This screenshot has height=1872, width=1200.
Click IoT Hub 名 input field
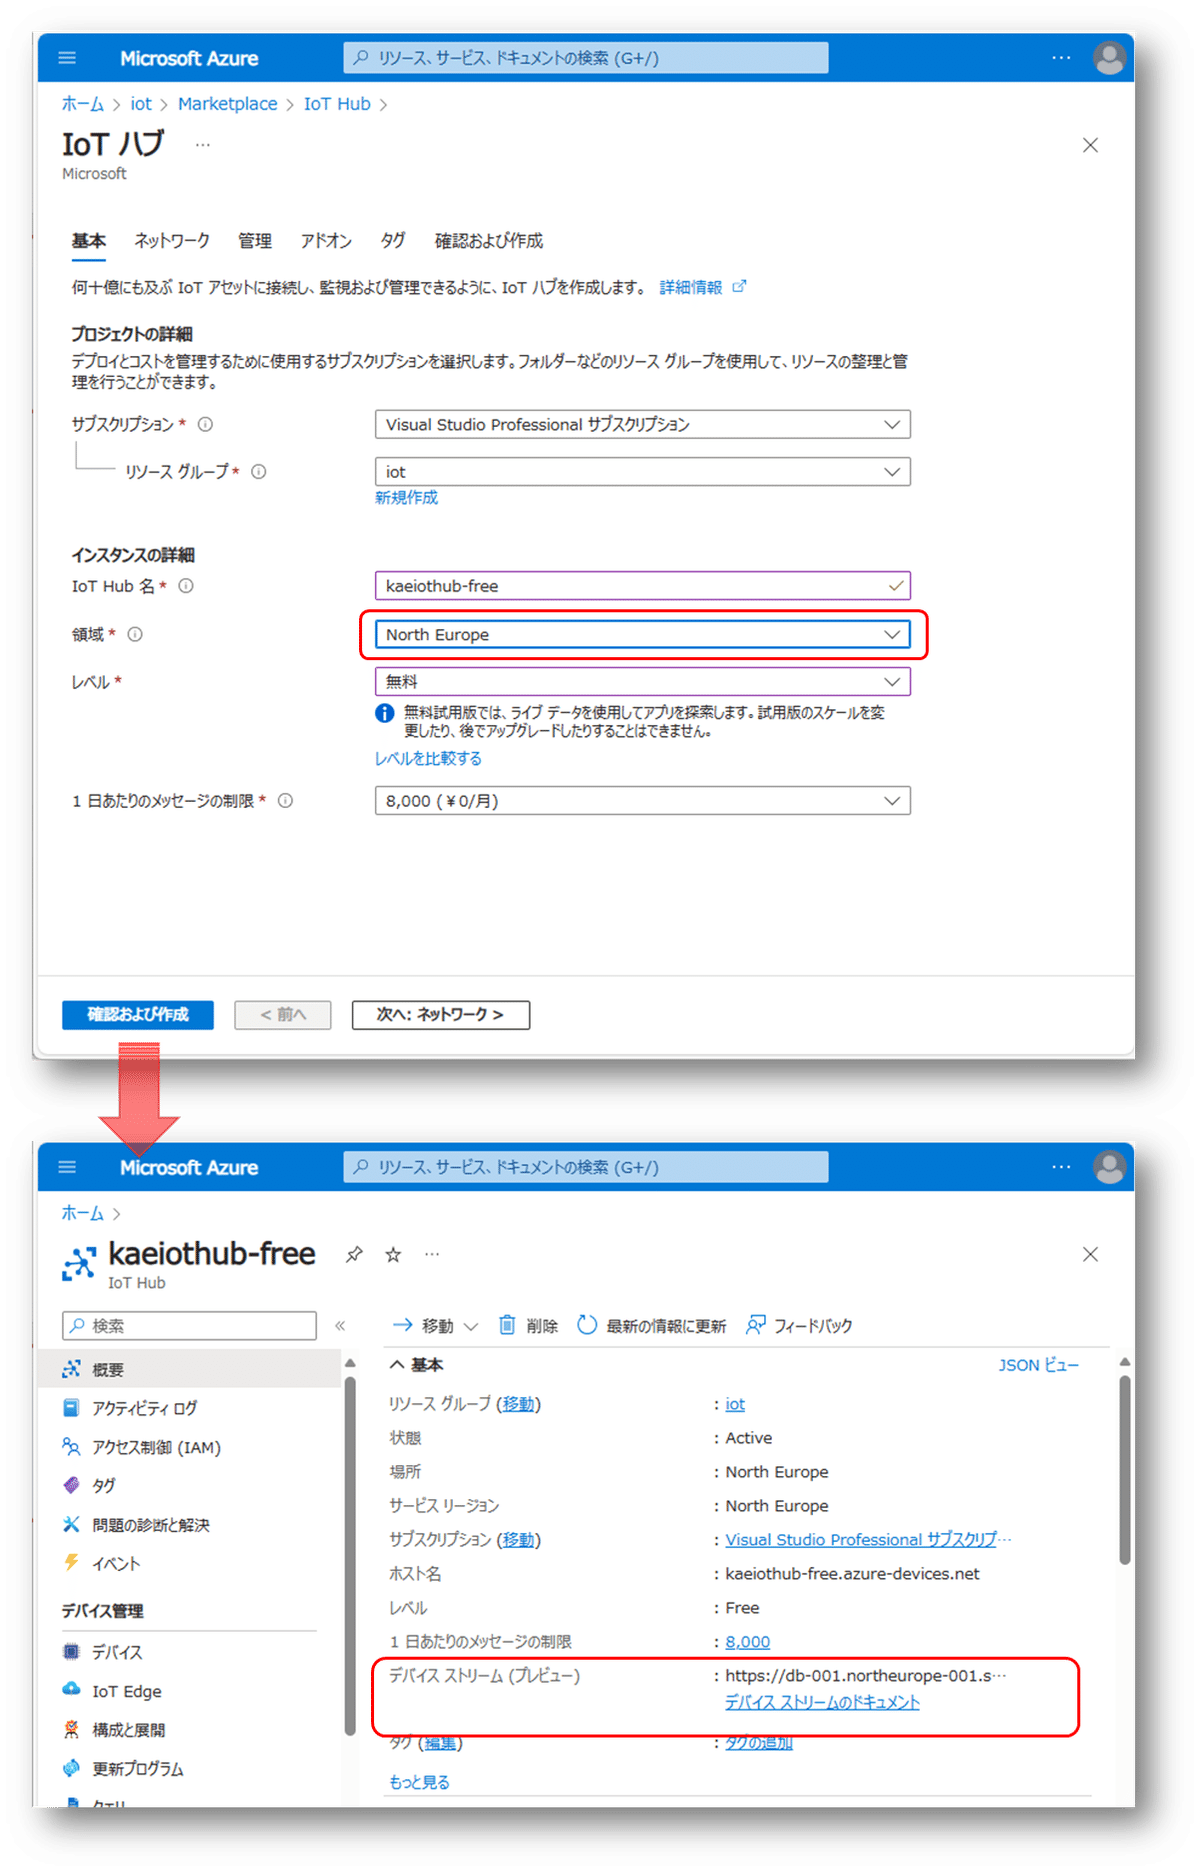tap(642, 586)
